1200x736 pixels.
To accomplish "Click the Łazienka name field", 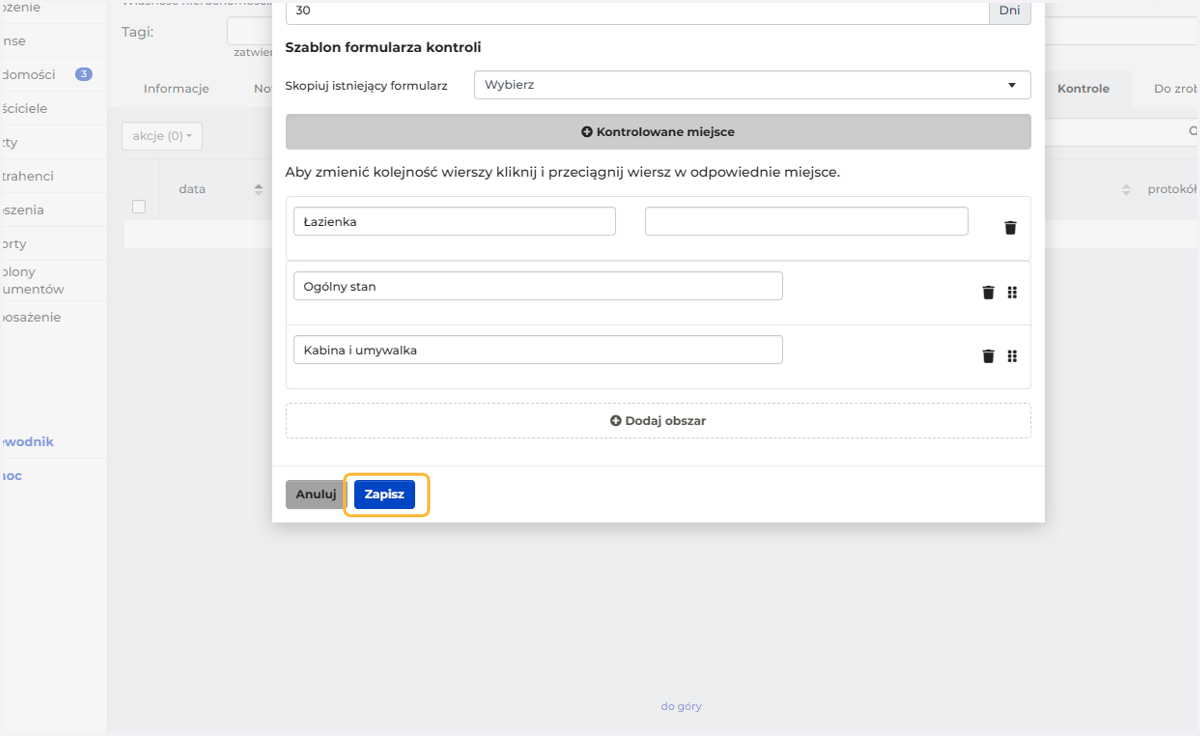I will pyautogui.click(x=454, y=221).
